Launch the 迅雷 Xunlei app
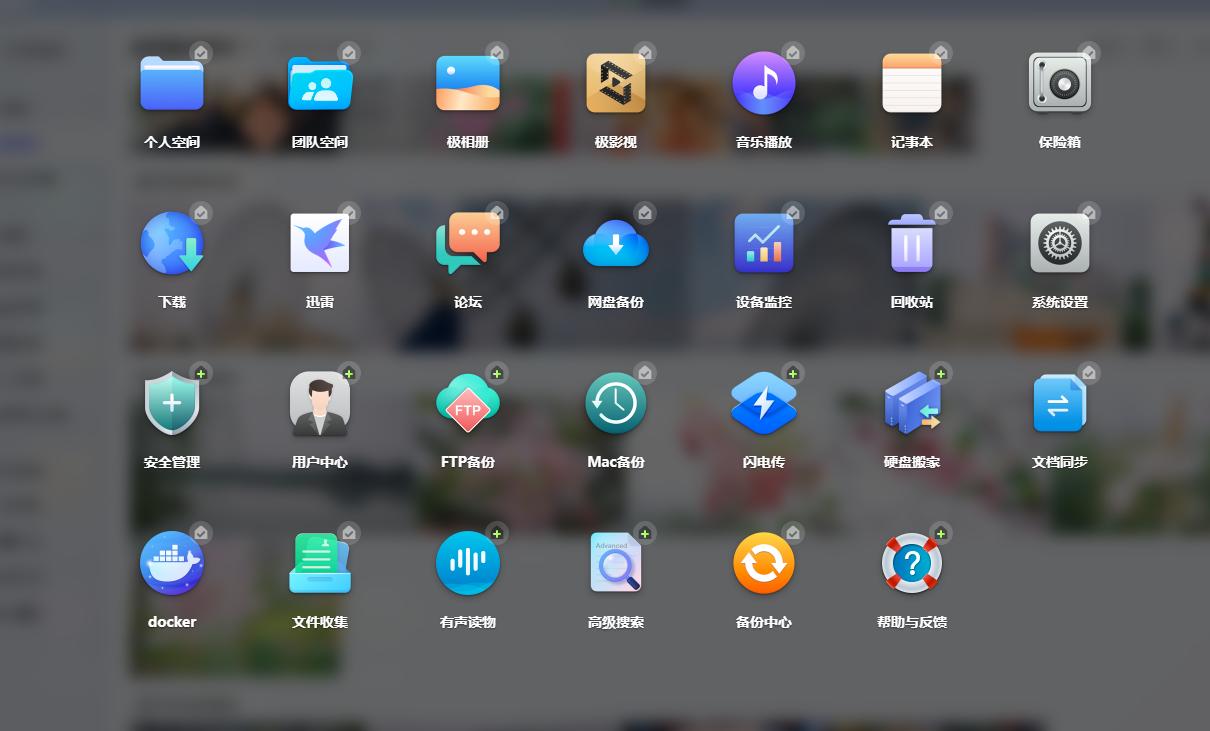Viewport: 1210px width, 731px height. coord(320,244)
